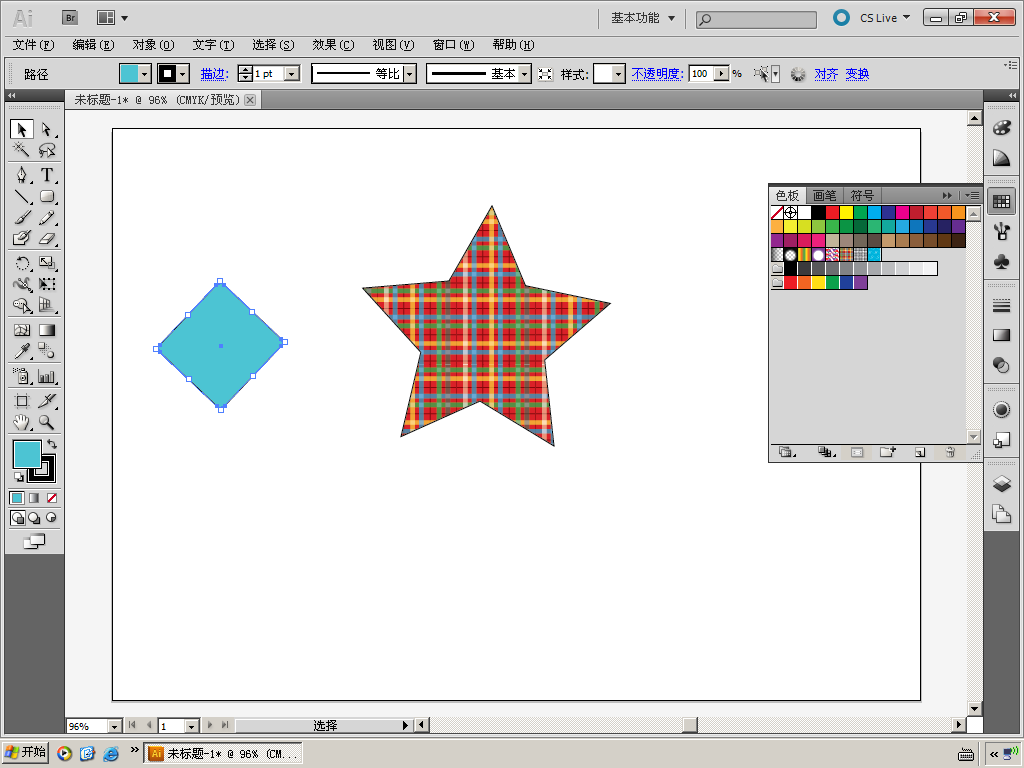Open the Symbols club icon in dock
The height and width of the screenshot is (768, 1024).
click(x=1001, y=261)
